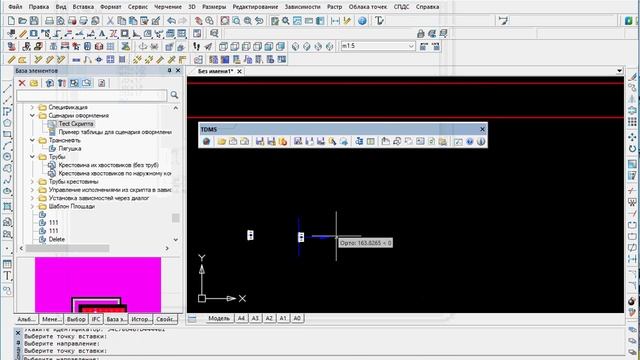Click the footprints icon in third toolbar
640x360 pixels.
click(197, 47)
